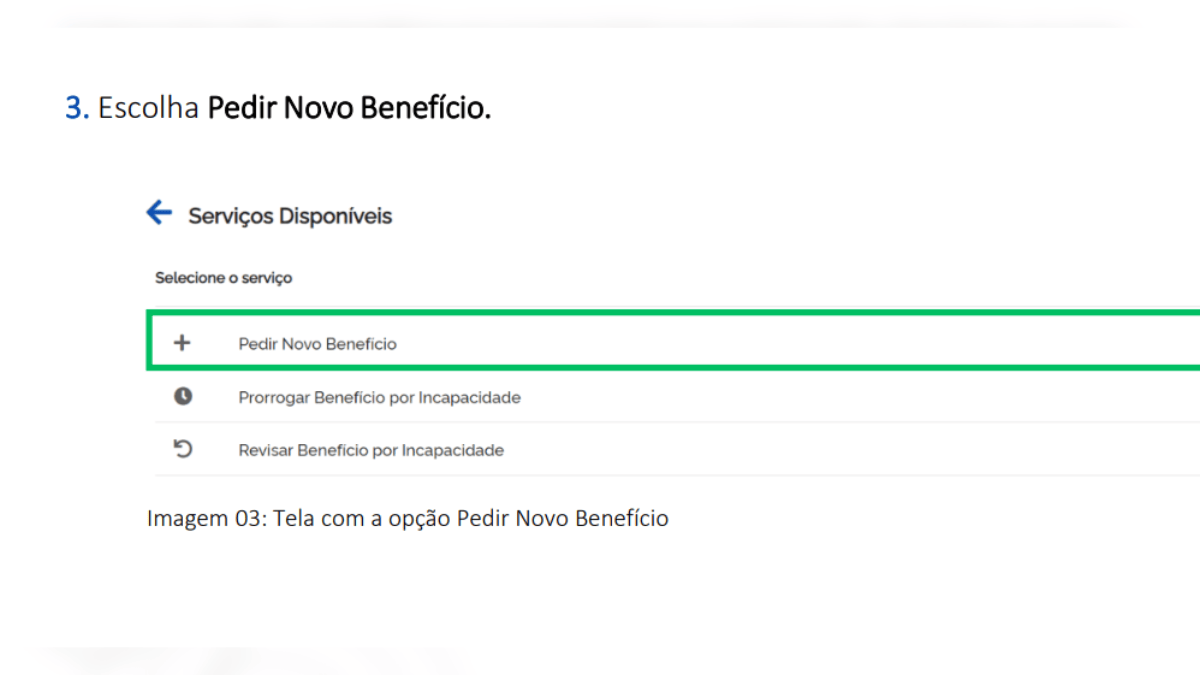Click the clock icon for Prorrogar Benefício
This screenshot has width=1200, height=675.
(x=182, y=397)
